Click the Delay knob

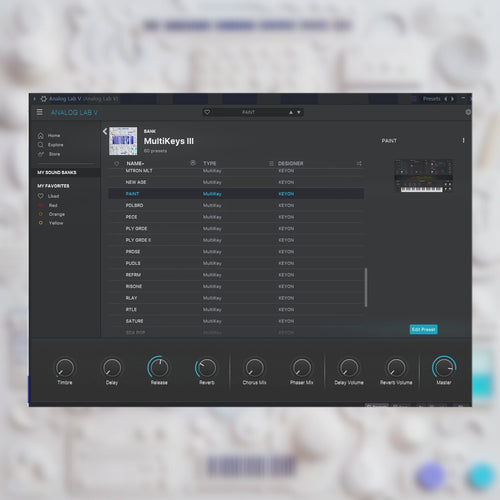pyautogui.click(x=112, y=368)
